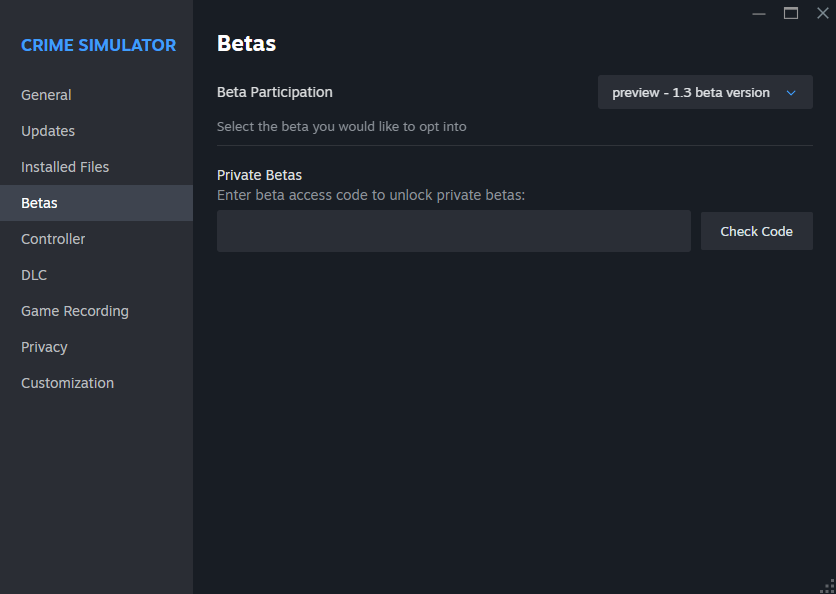Switch to the Updates section
The height and width of the screenshot is (594, 836).
click(48, 131)
